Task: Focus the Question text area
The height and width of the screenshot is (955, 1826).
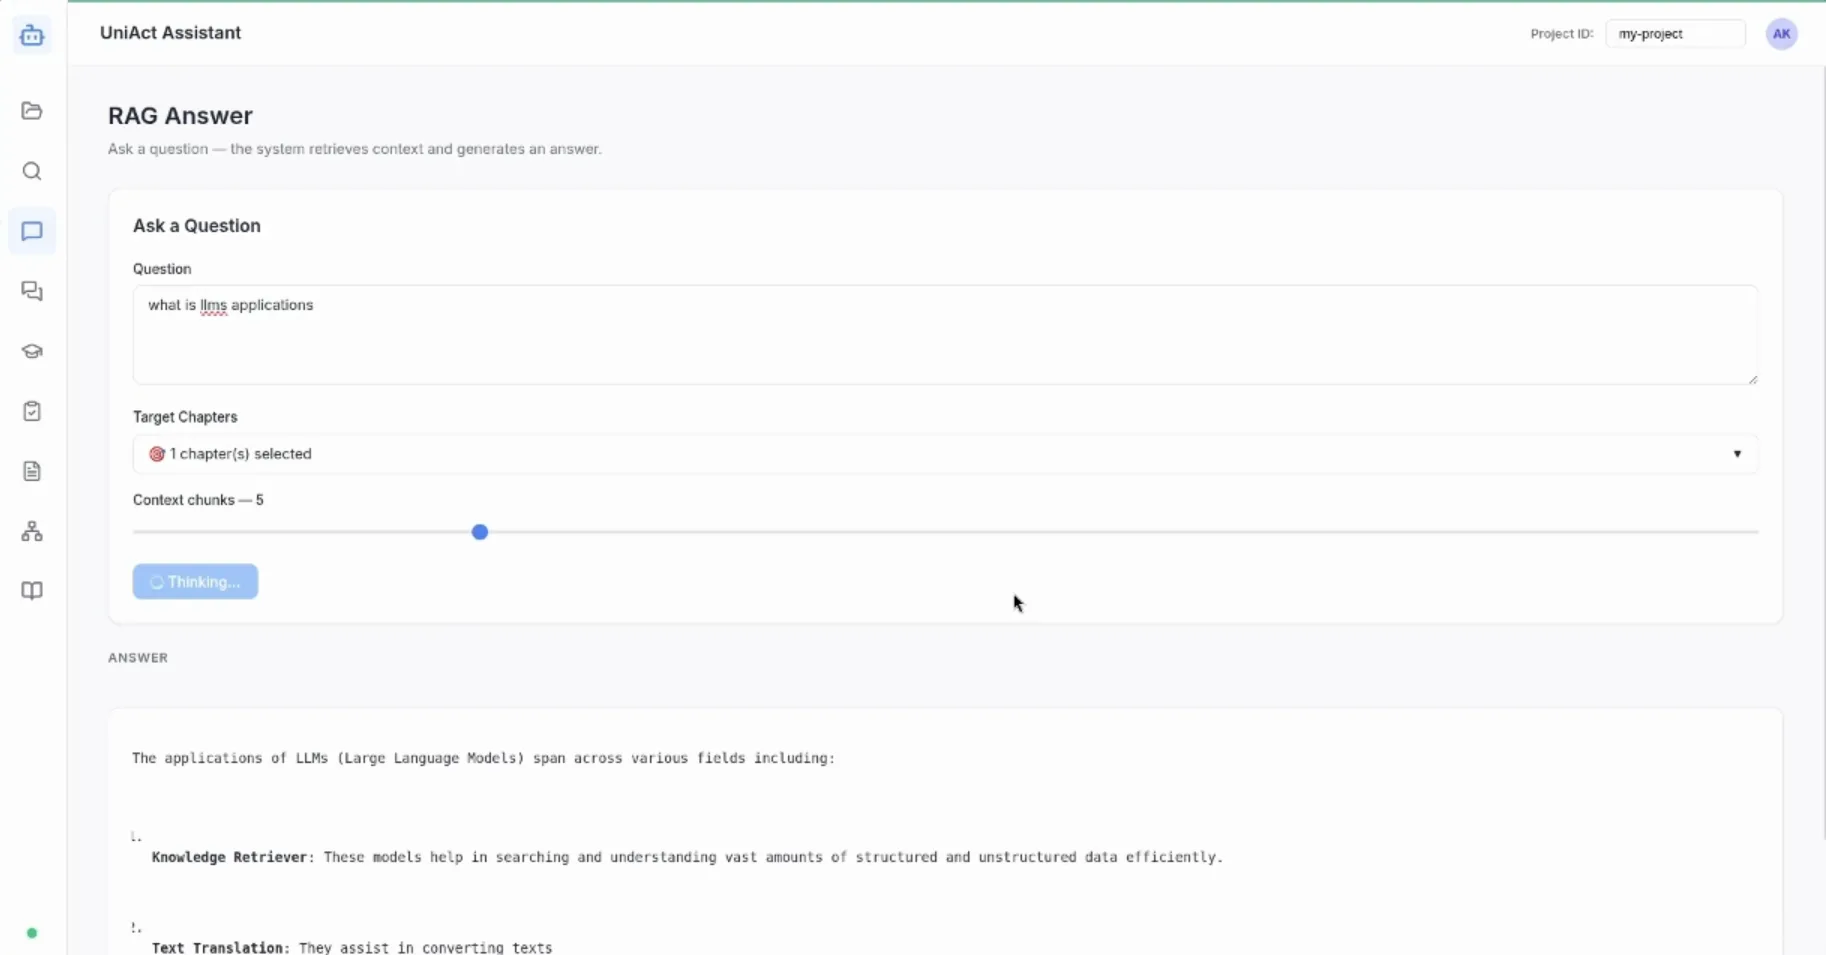Action: click(945, 335)
